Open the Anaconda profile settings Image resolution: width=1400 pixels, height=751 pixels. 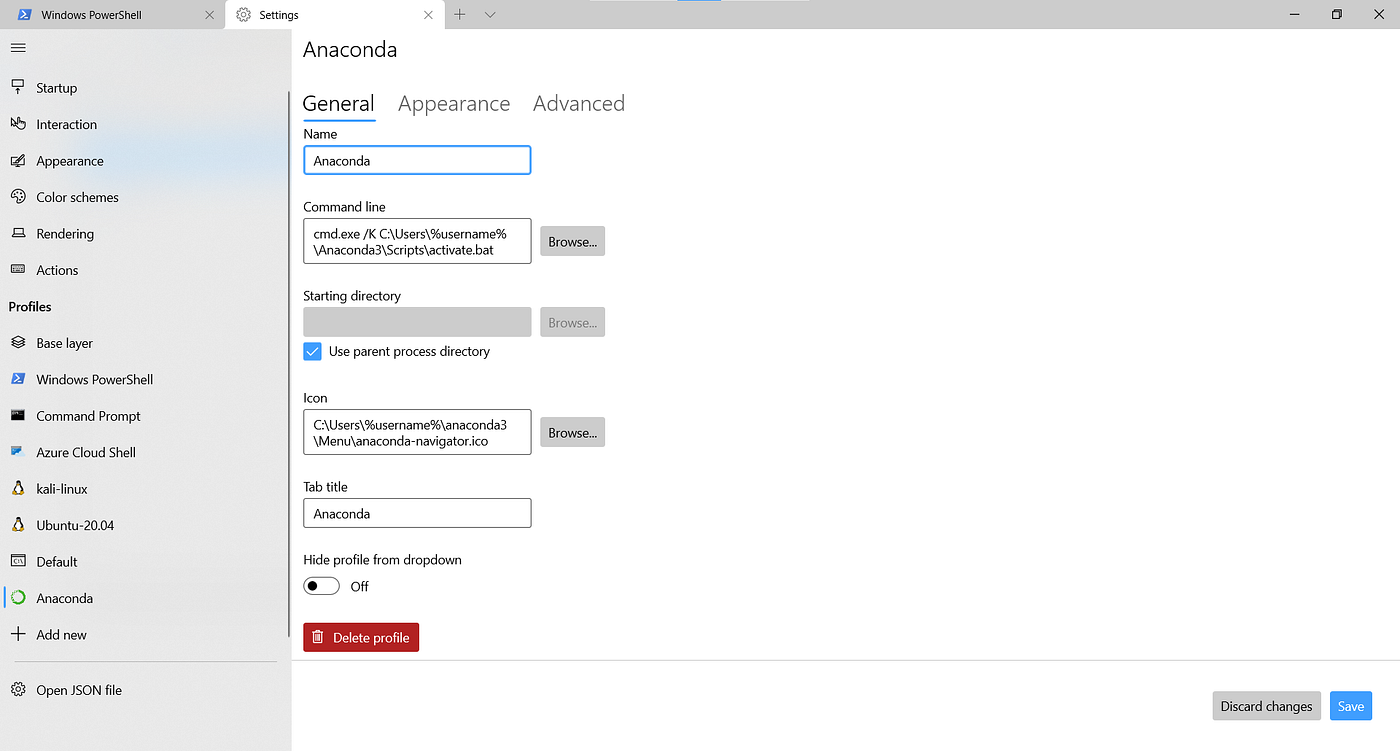(x=63, y=597)
